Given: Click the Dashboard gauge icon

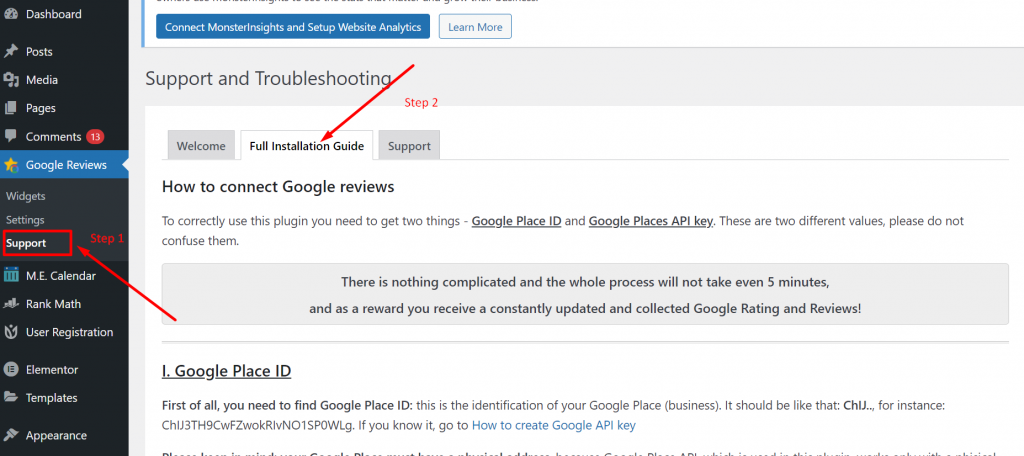Looking at the screenshot, I should coord(10,14).
